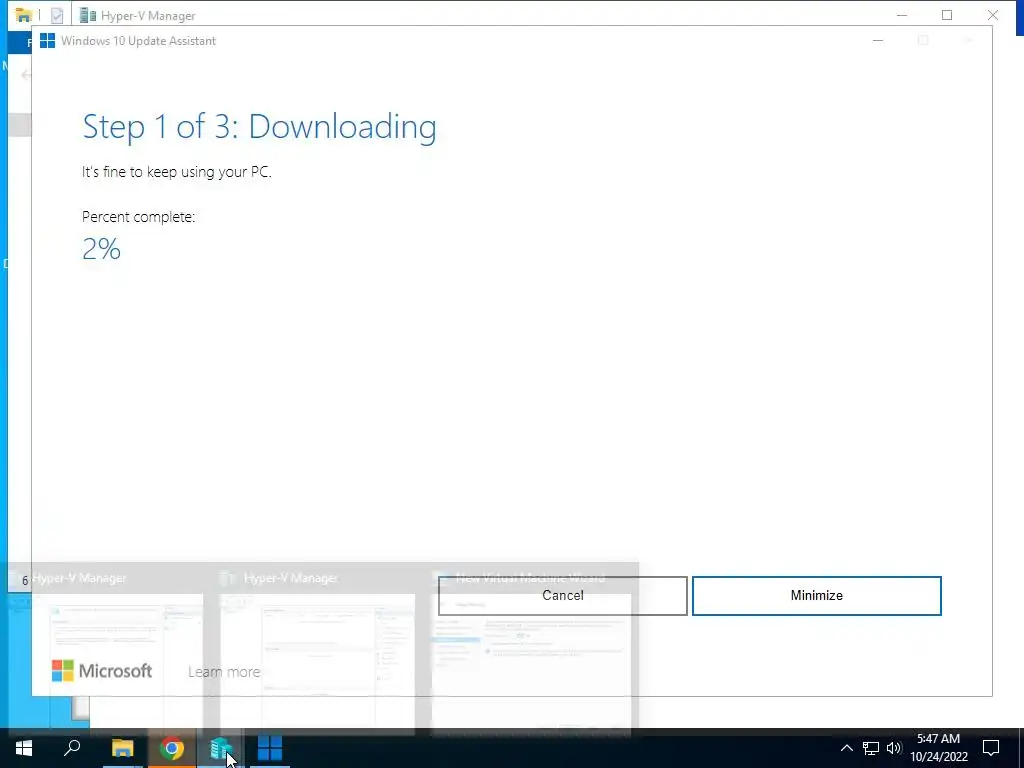Open the Learn more link
Viewport: 1024px width, 768px height.
pyautogui.click(x=224, y=671)
